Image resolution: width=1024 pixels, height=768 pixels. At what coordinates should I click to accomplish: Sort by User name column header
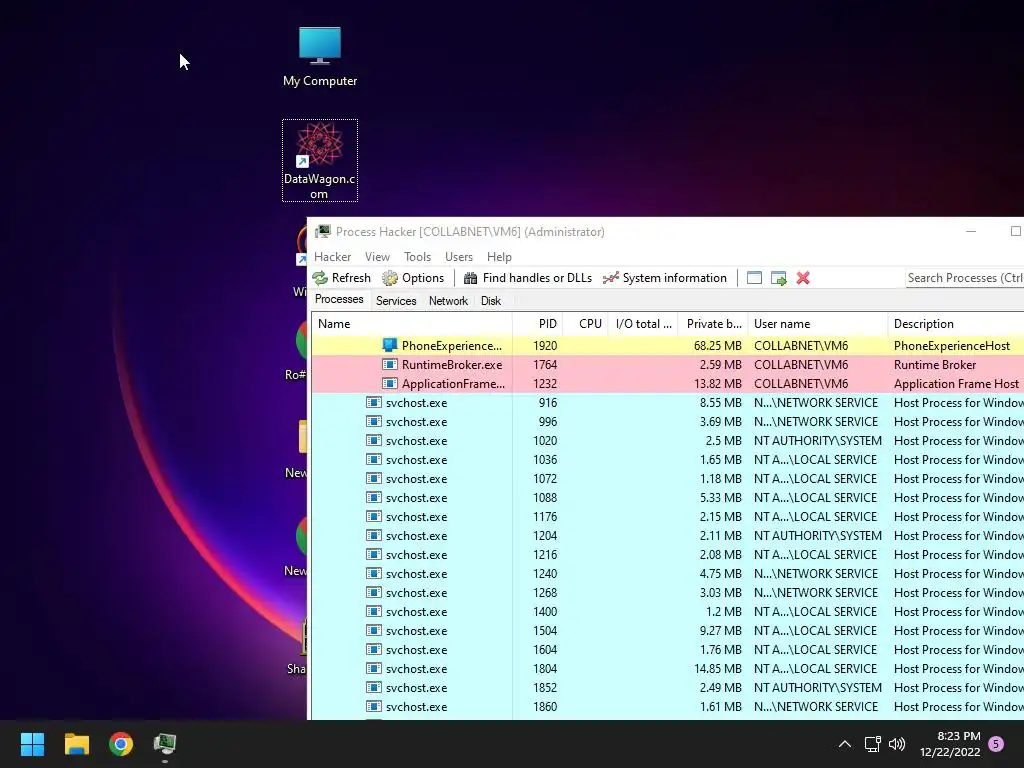(x=818, y=324)
